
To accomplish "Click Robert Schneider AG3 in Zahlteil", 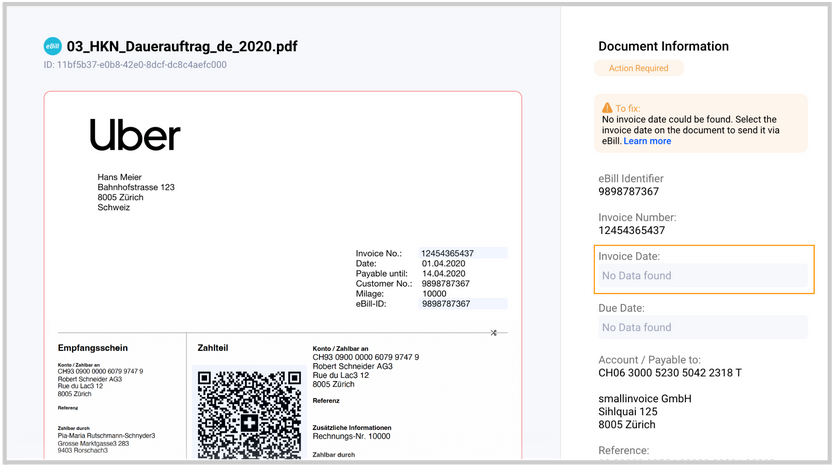I will point(352,366).
